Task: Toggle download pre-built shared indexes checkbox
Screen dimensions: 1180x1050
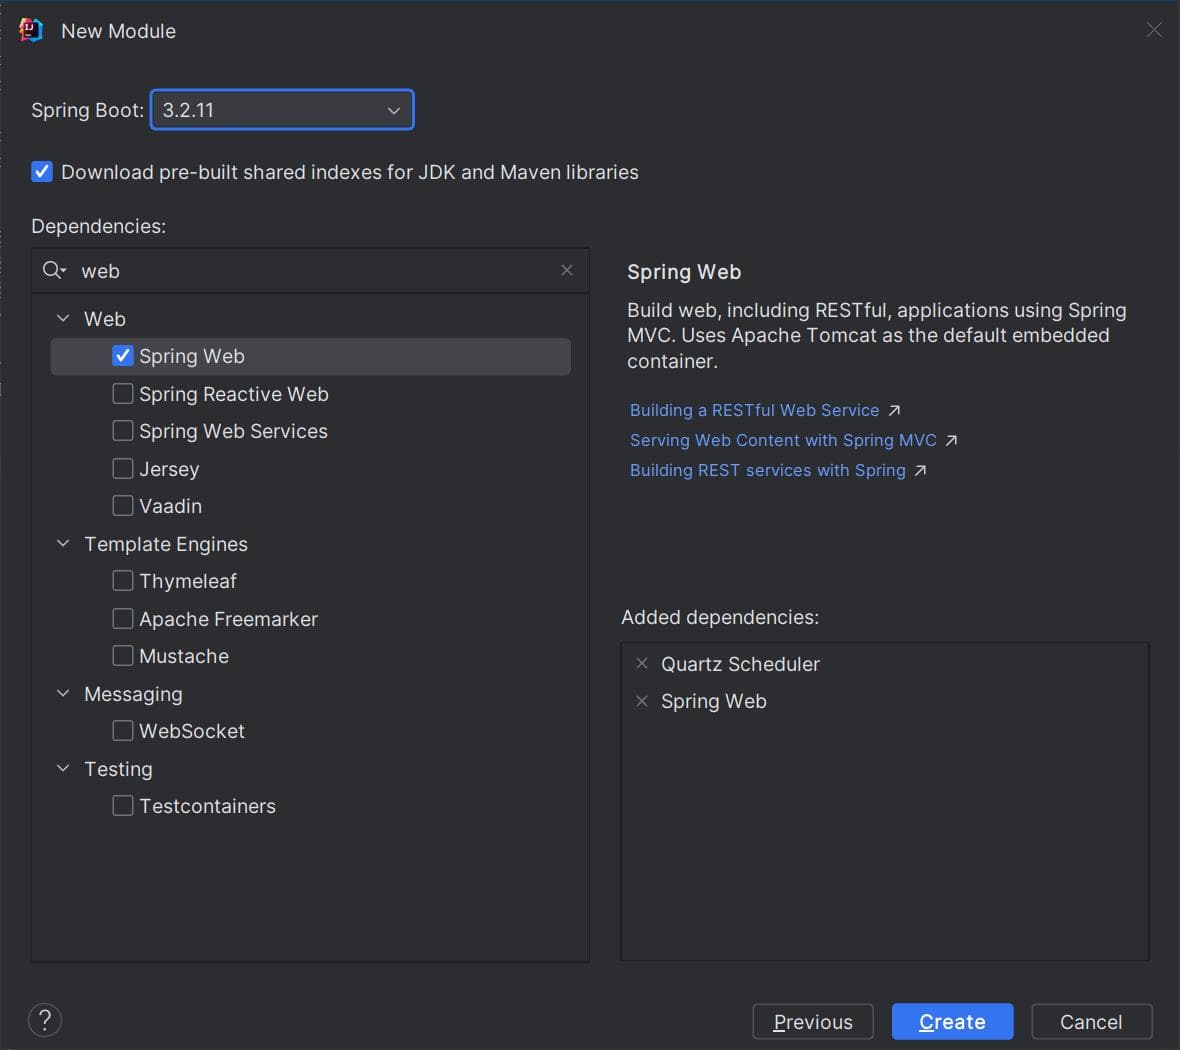Action: point(42,172)
